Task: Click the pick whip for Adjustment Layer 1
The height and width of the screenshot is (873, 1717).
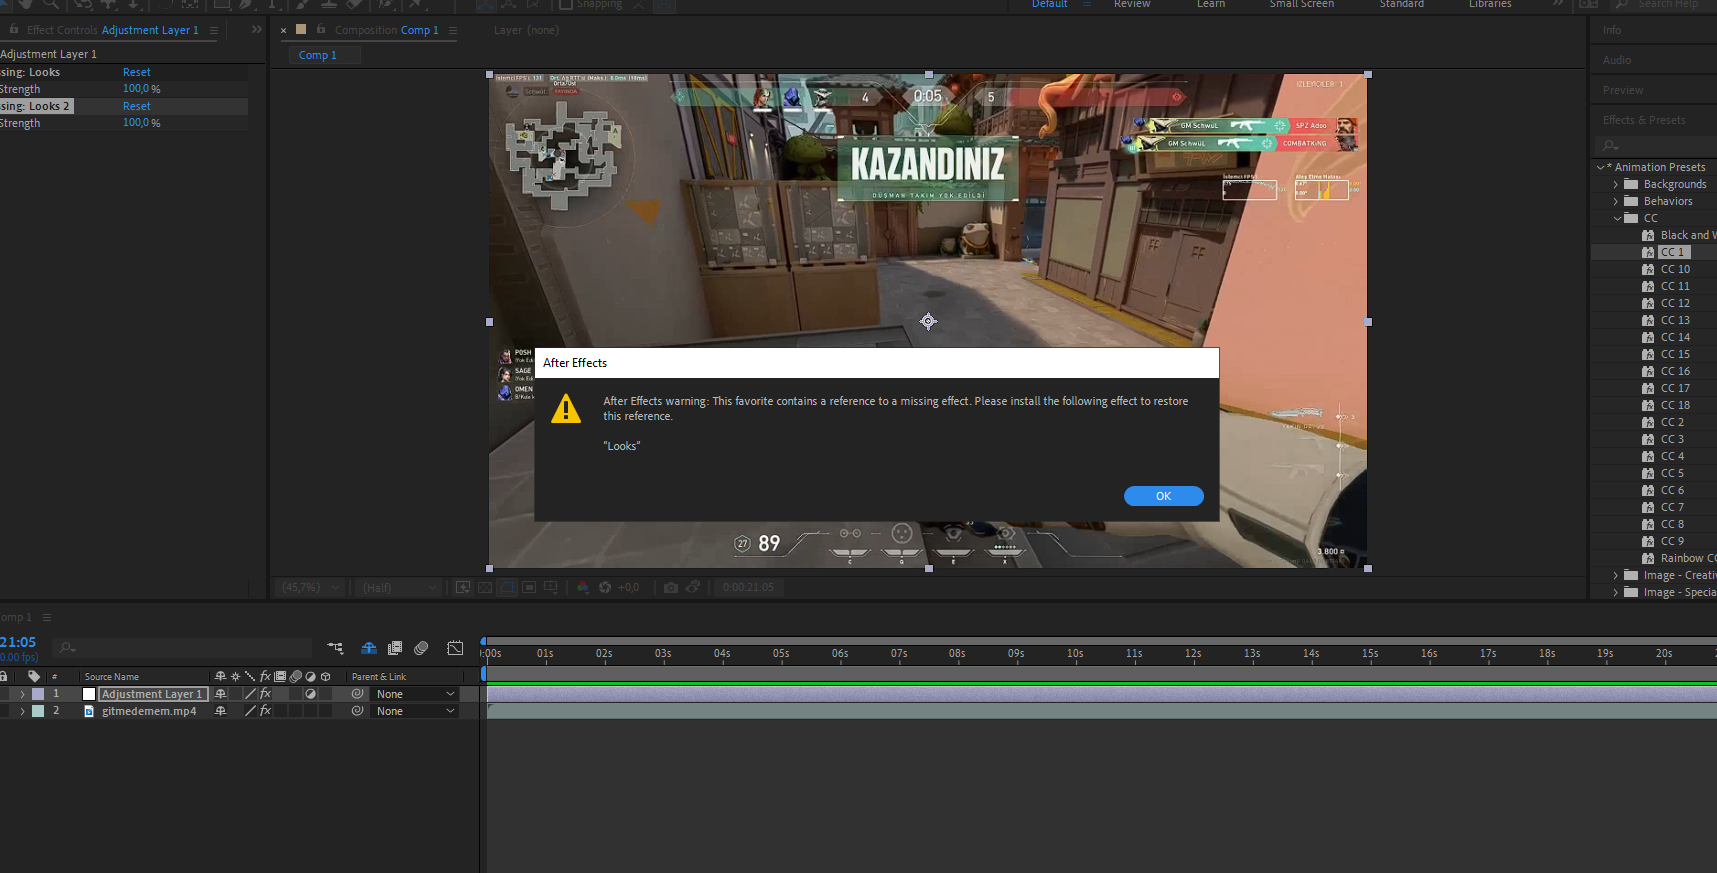Action: [357, 694]
